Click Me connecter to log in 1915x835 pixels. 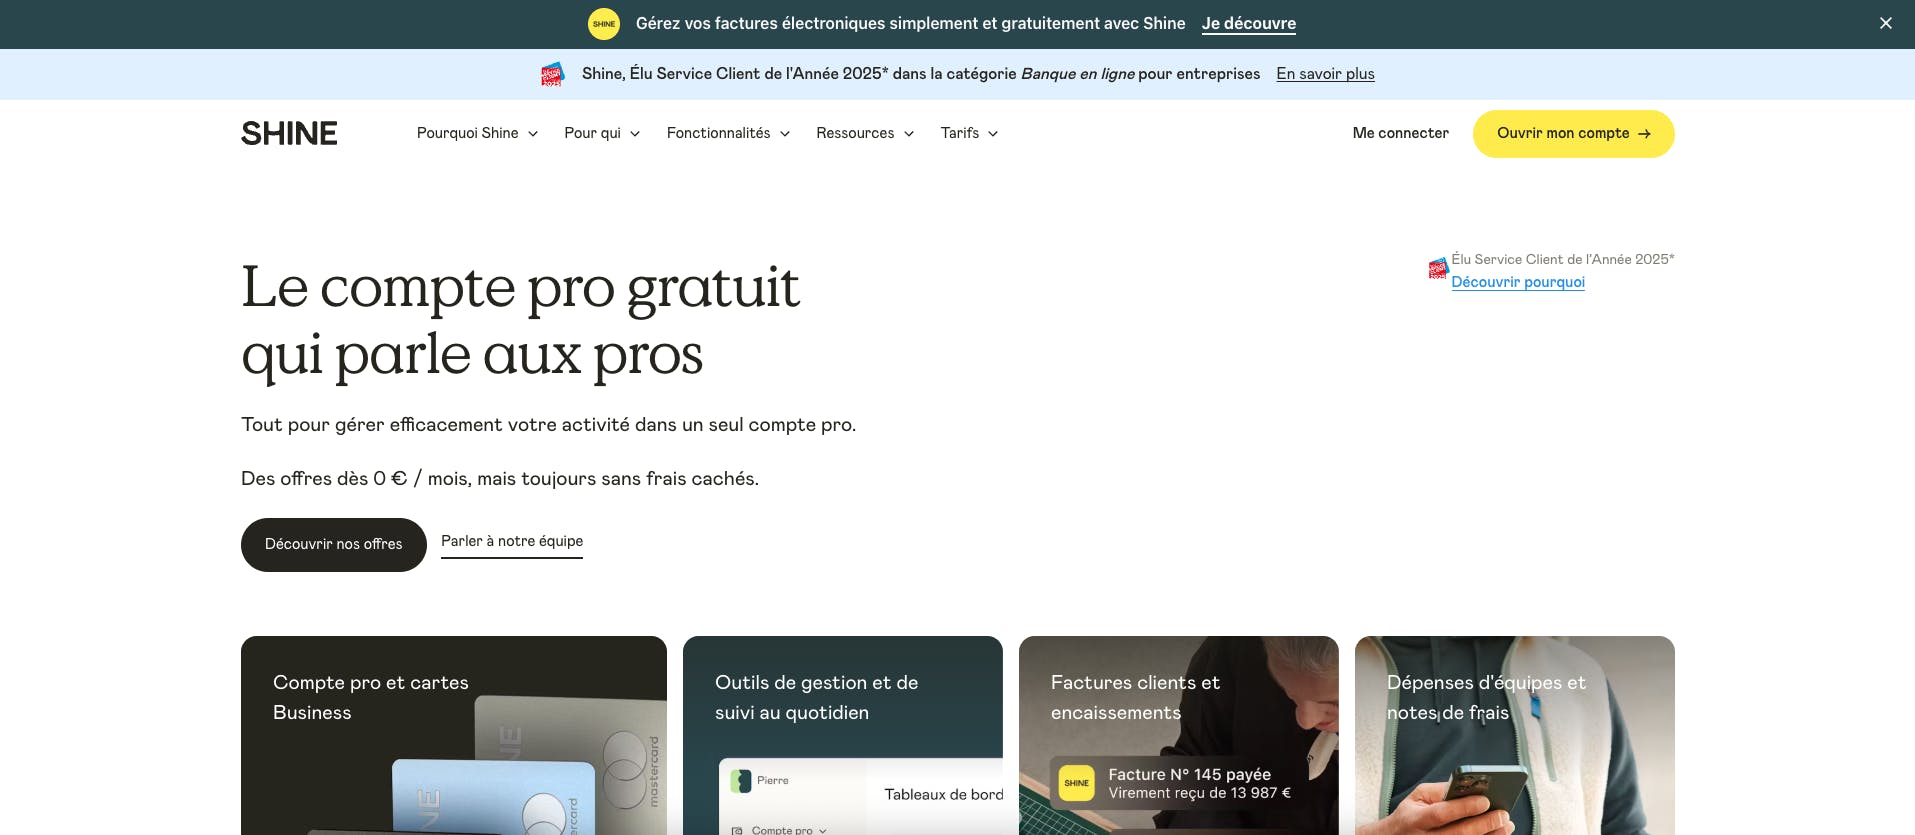click(1400, 133)
